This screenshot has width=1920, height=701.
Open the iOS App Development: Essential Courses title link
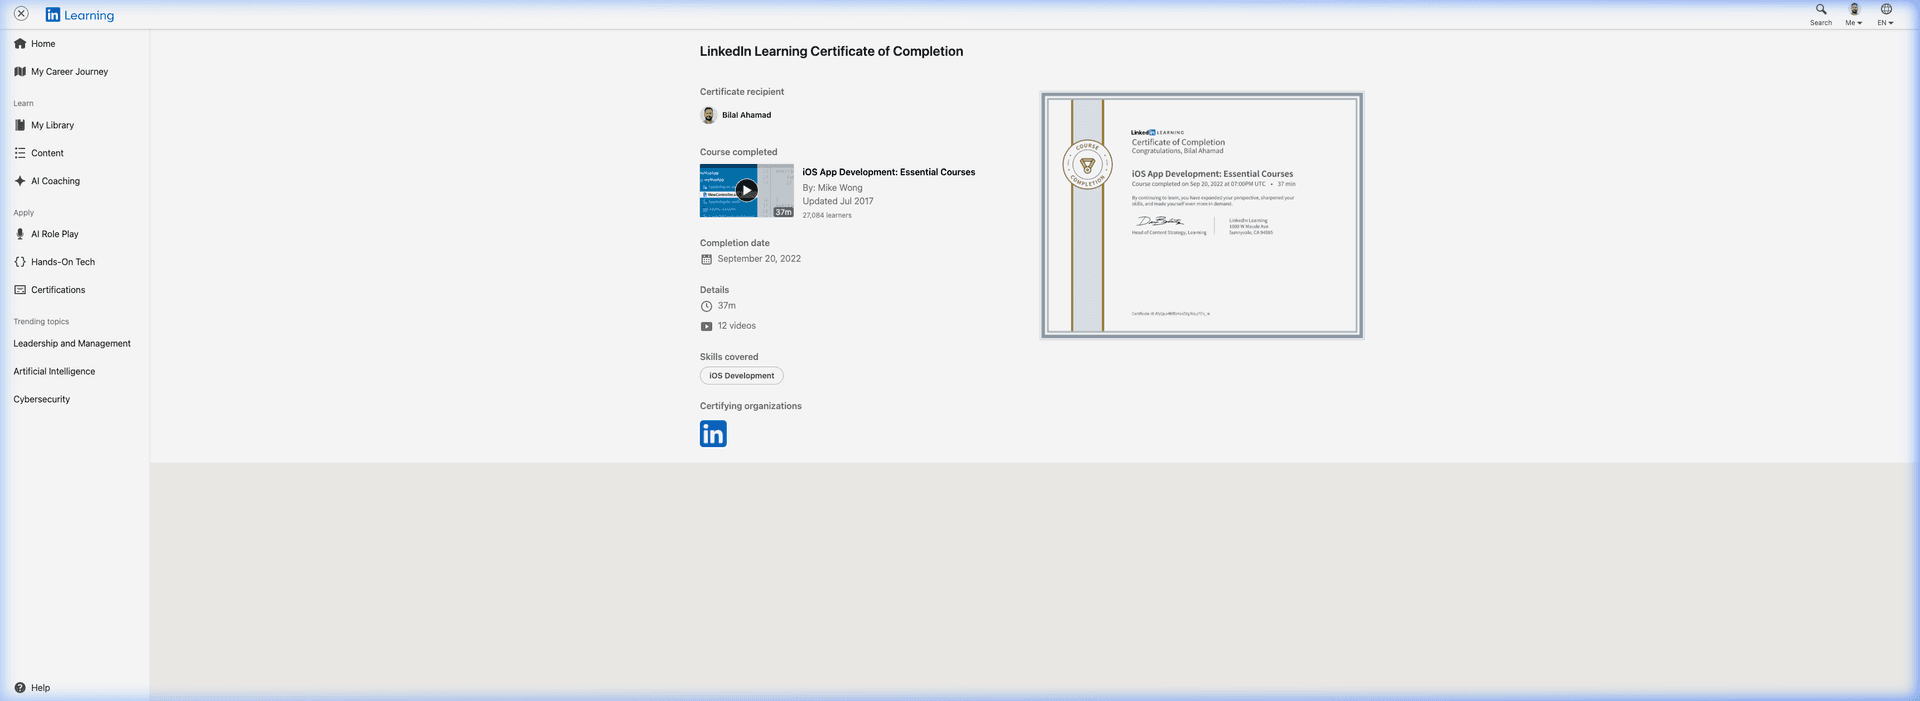(x=889, y=172)
